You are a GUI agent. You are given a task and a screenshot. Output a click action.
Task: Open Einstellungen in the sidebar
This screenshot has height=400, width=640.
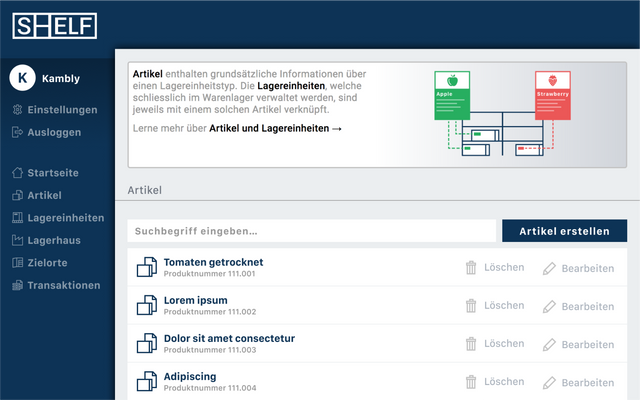tap(62, 110)
